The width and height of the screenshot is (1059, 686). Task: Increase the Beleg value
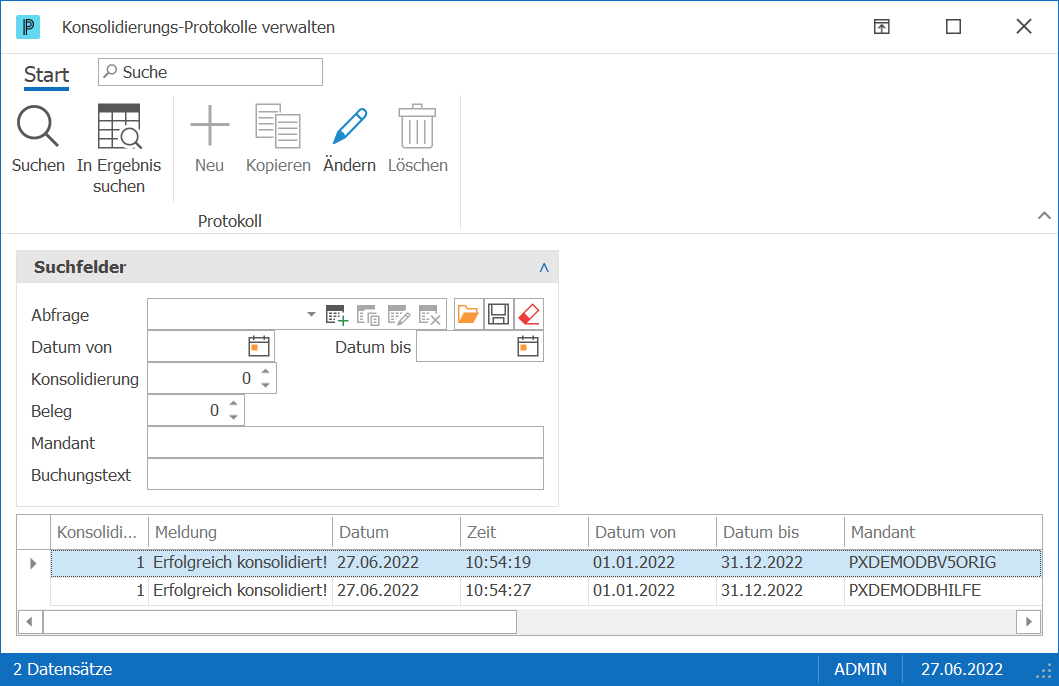tap(234, 403)
